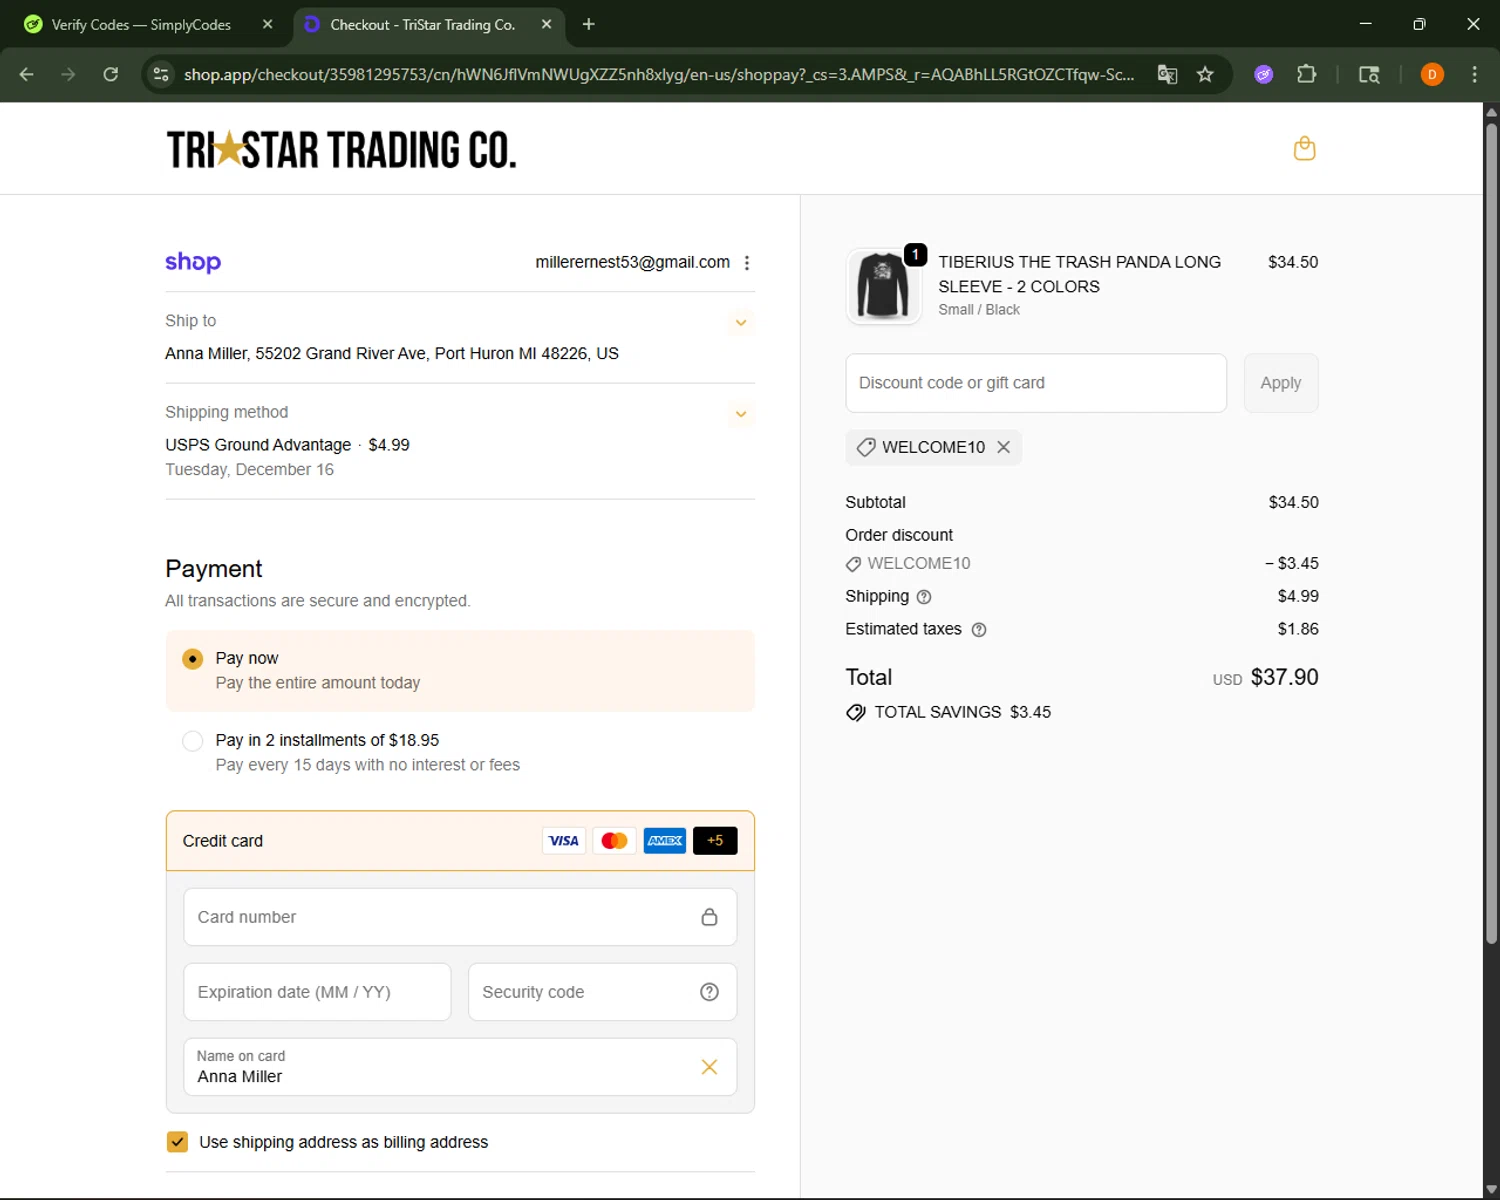Click the TriStar Trading Co. logo
Screen dimensions: 1500x1200
click(341, 149)
